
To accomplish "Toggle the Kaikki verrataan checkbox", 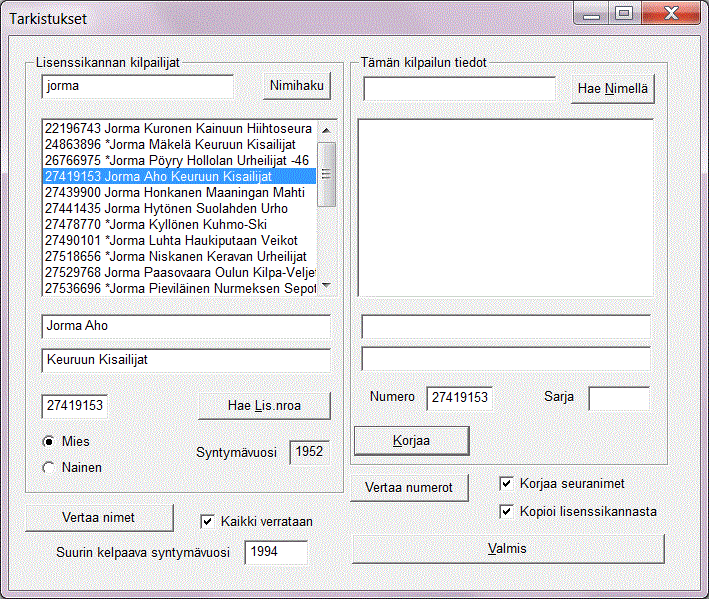I will click(x=208, y=521).
